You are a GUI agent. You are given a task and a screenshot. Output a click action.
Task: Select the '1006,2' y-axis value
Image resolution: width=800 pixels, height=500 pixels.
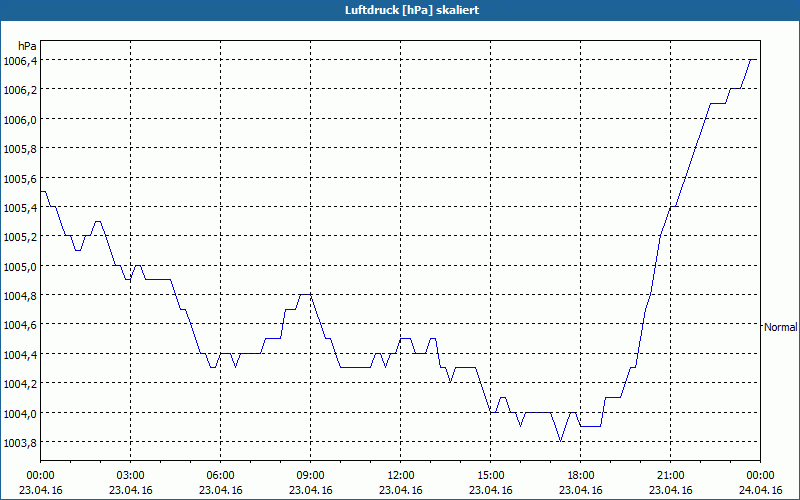pyautogui.click(x=20, y=90)
